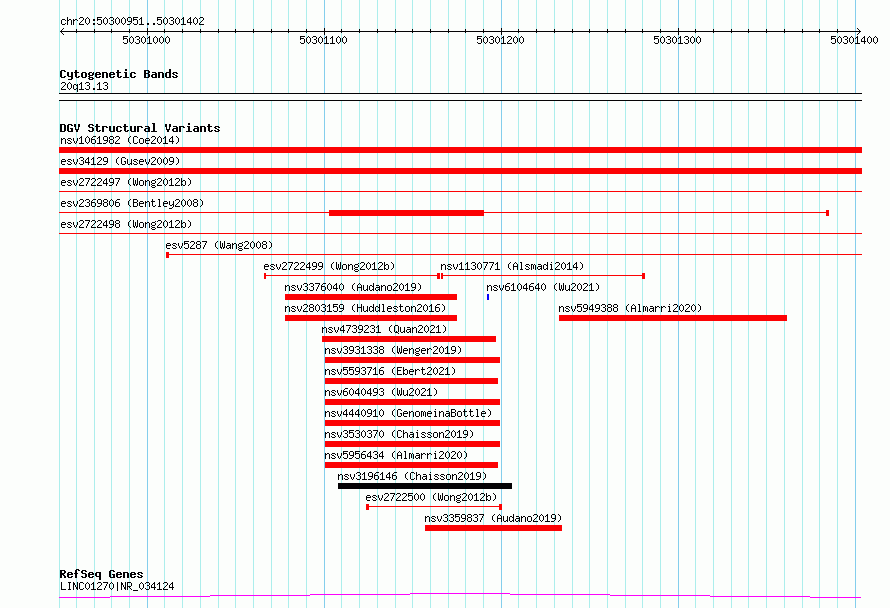This screenshot has width=890, height=608.
Task: Click the Cytogenetic Bands track title
Action: [x=119, y=74]
